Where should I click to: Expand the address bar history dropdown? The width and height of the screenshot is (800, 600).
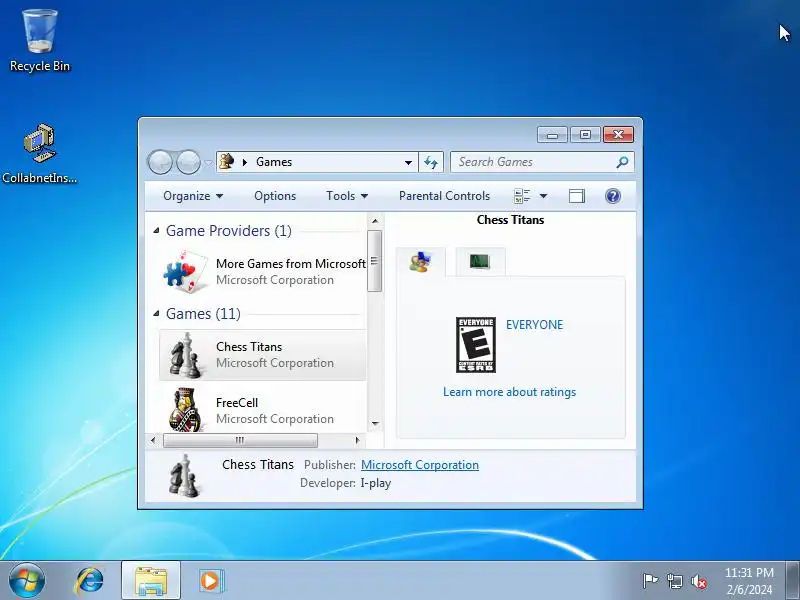tap(408, 162)
